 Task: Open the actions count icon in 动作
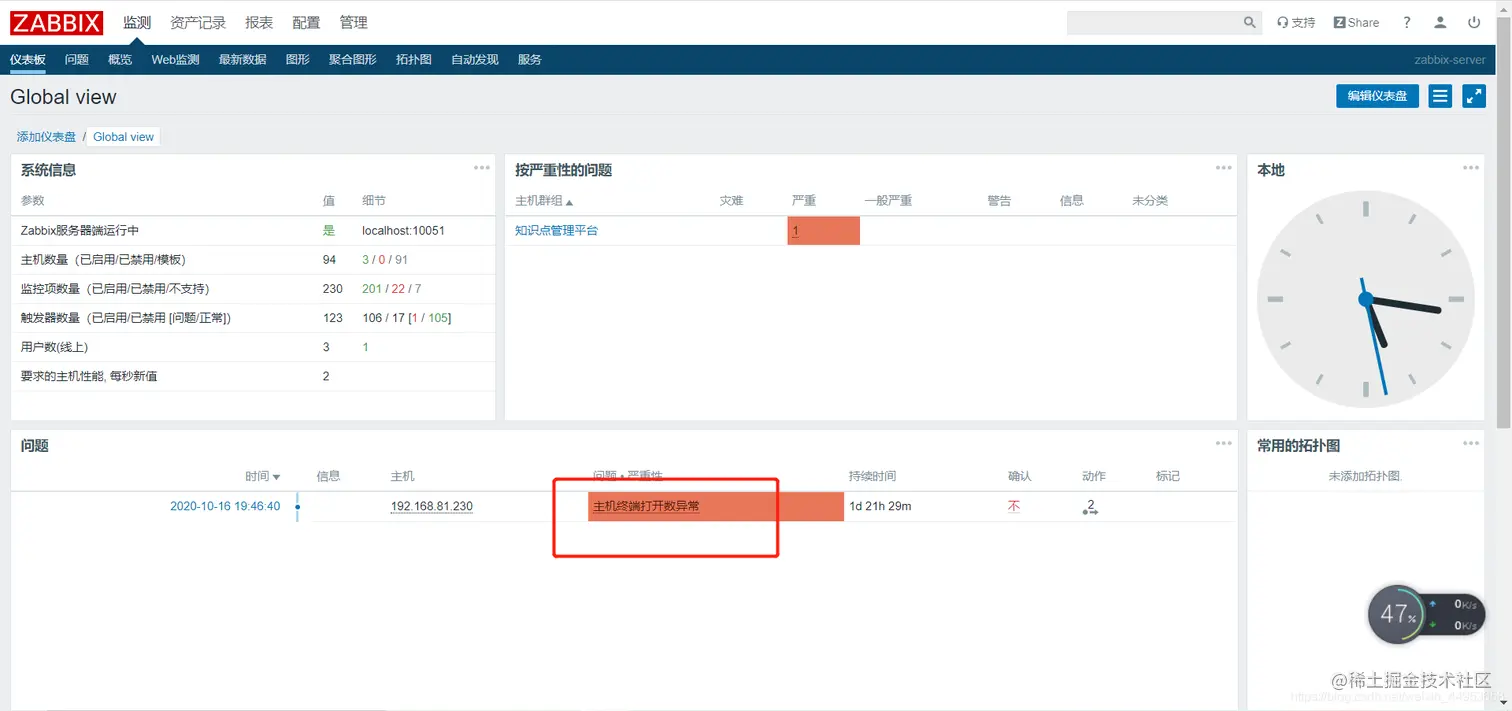click(1090, 507)
